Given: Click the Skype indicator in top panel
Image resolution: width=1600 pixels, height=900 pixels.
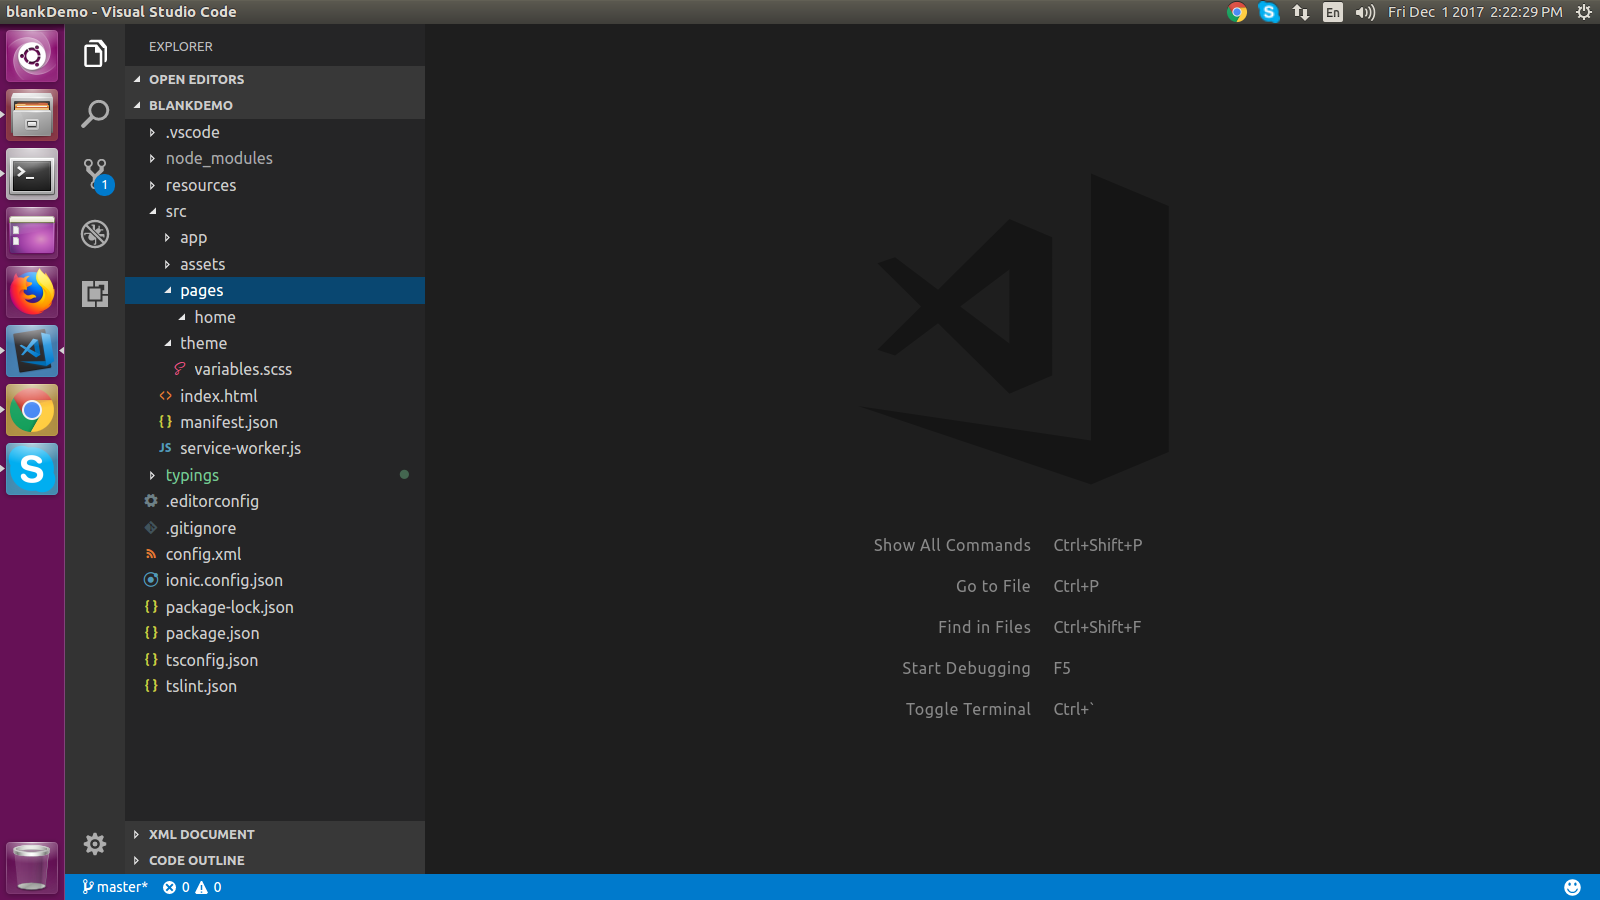Looking at the screenshot, I should tap(1269, 12).
